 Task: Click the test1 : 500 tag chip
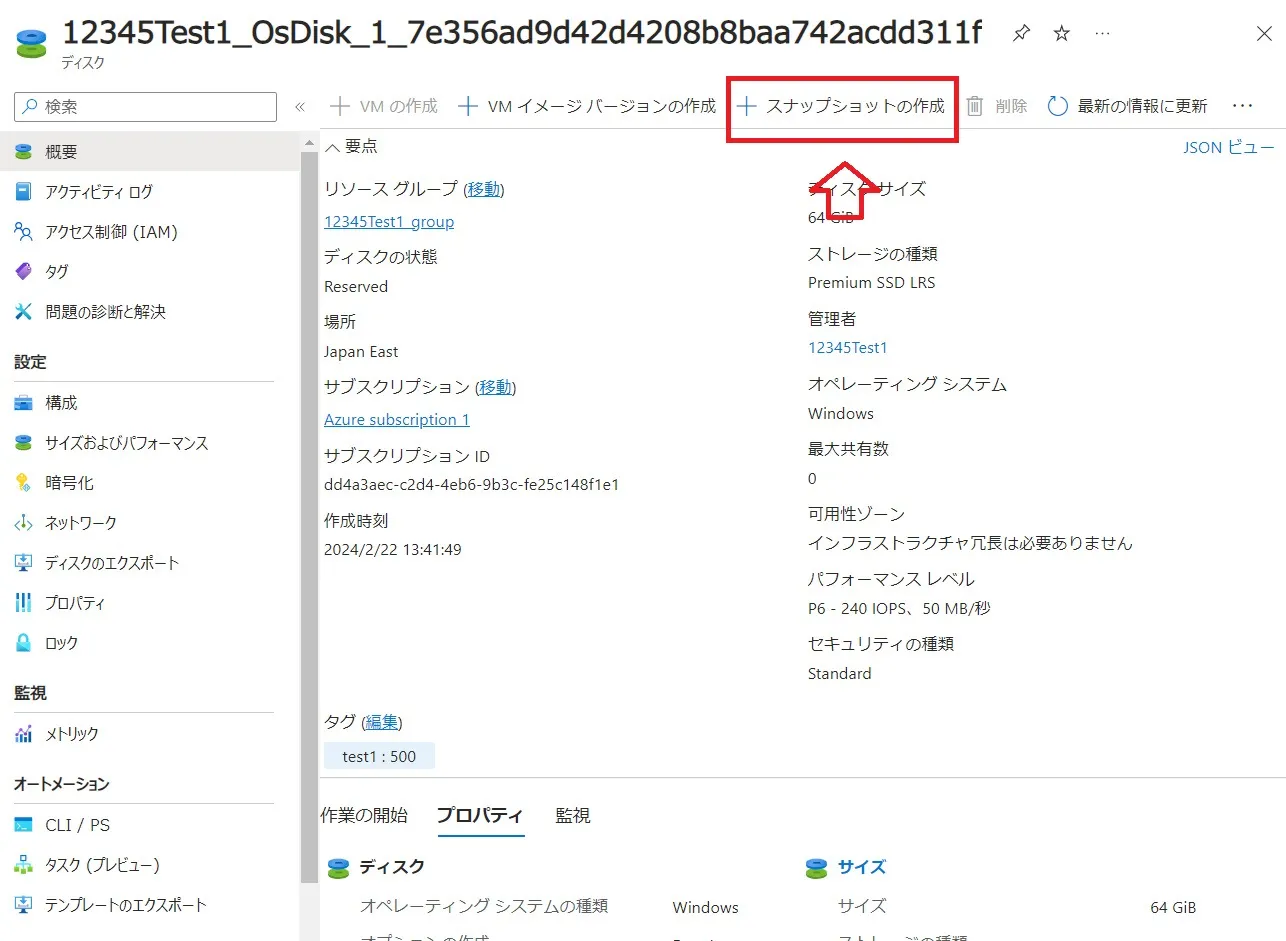(379, 756)
